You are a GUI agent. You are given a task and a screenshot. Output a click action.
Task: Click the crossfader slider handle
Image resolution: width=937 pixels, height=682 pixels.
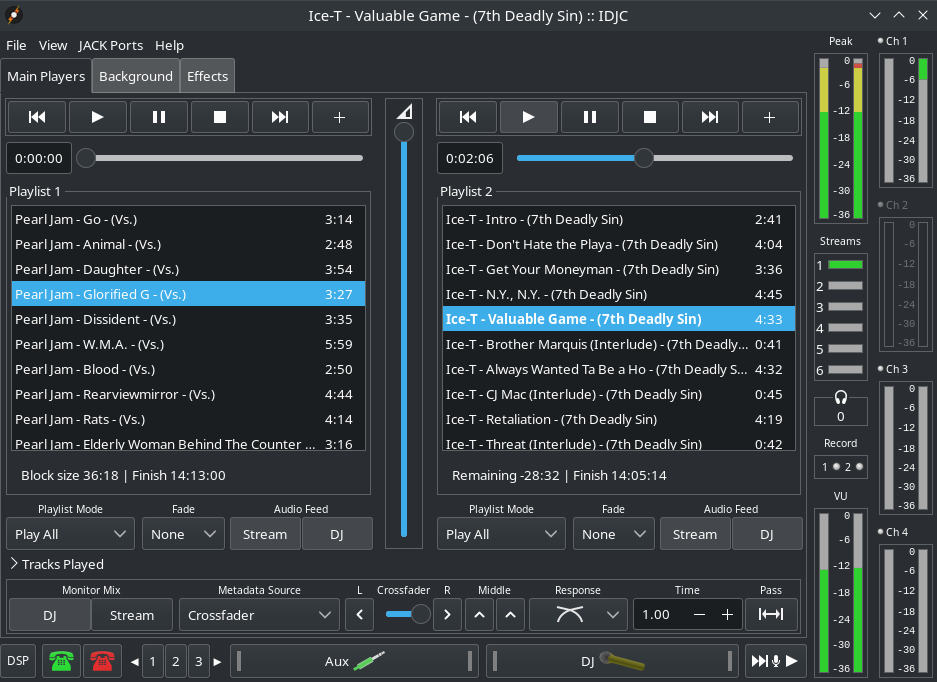[421, 614]
